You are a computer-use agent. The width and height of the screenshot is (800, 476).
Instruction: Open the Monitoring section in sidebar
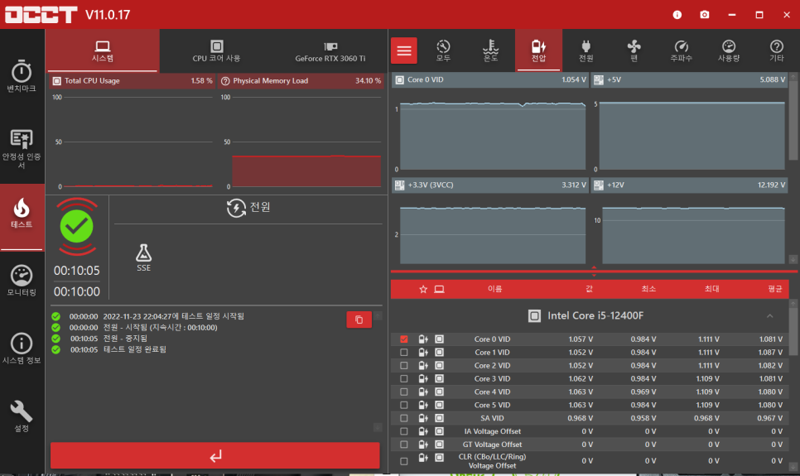(21, 281)
